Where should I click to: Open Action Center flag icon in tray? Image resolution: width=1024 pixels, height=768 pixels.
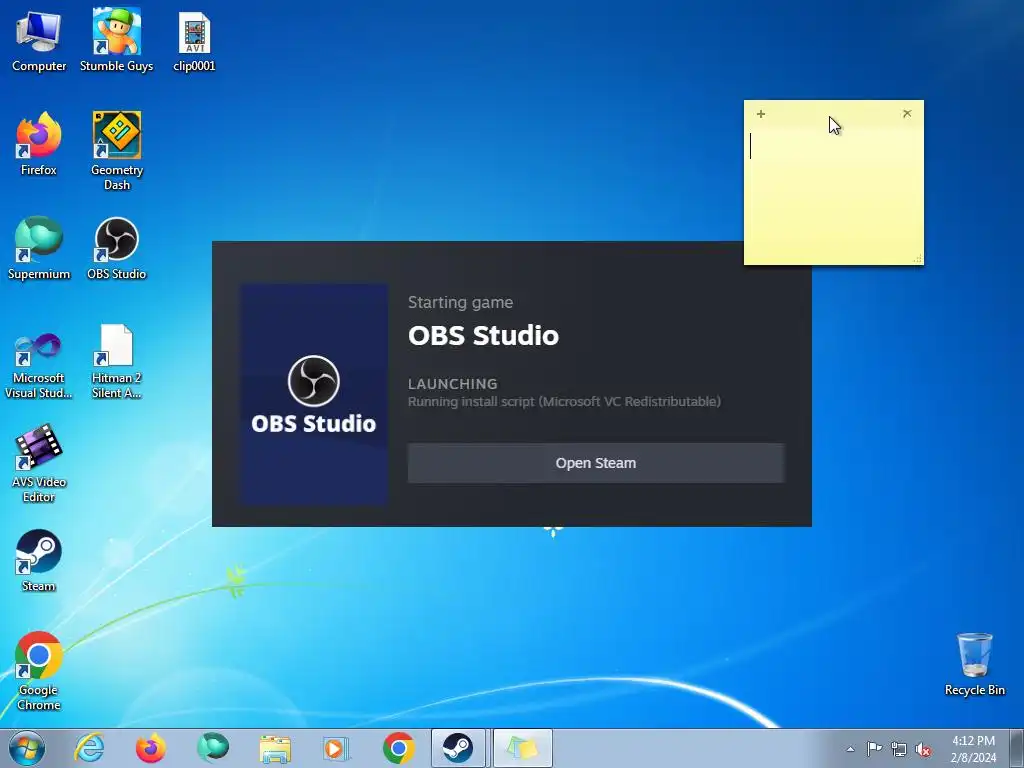[874, 749]
